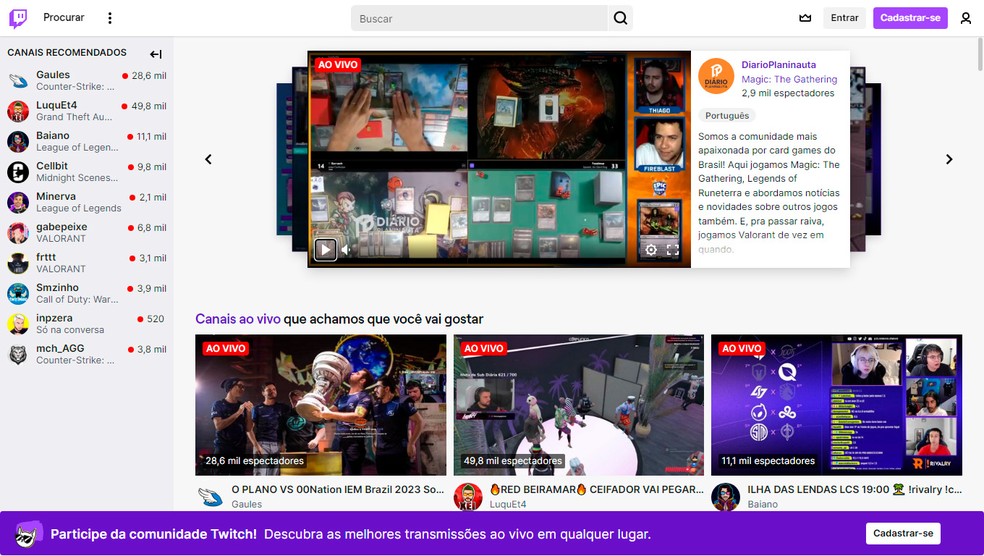984x556 pixels.
Task: Click the magnifying glass search button
Action: click(620, 18)
